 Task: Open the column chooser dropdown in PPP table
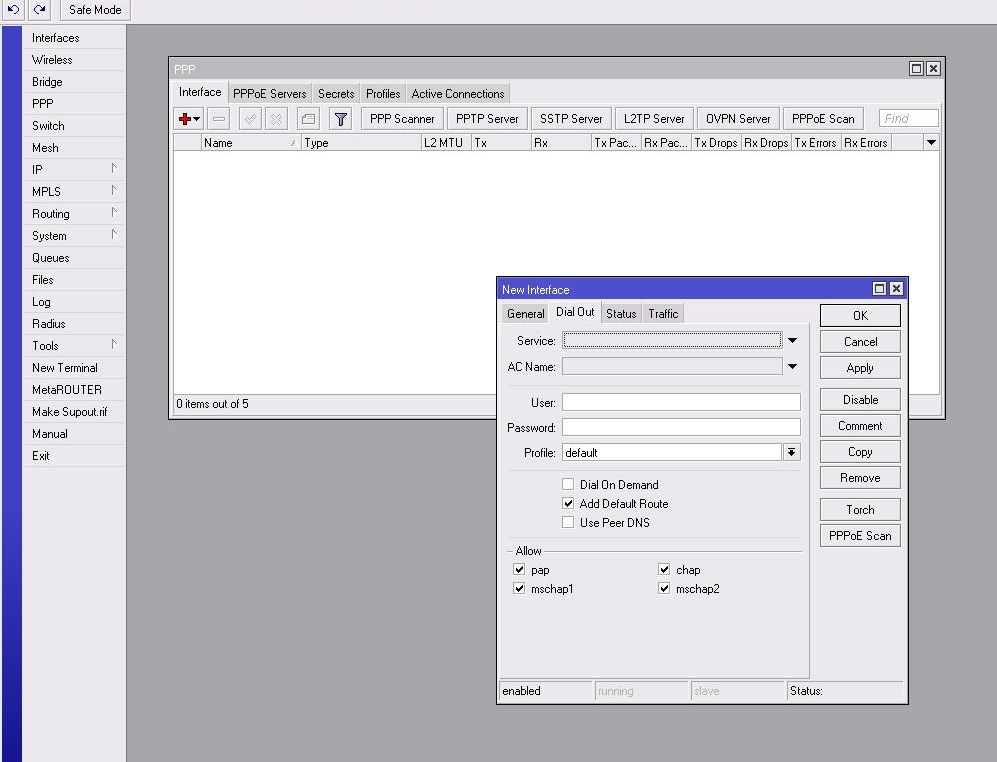click(931, 142)
